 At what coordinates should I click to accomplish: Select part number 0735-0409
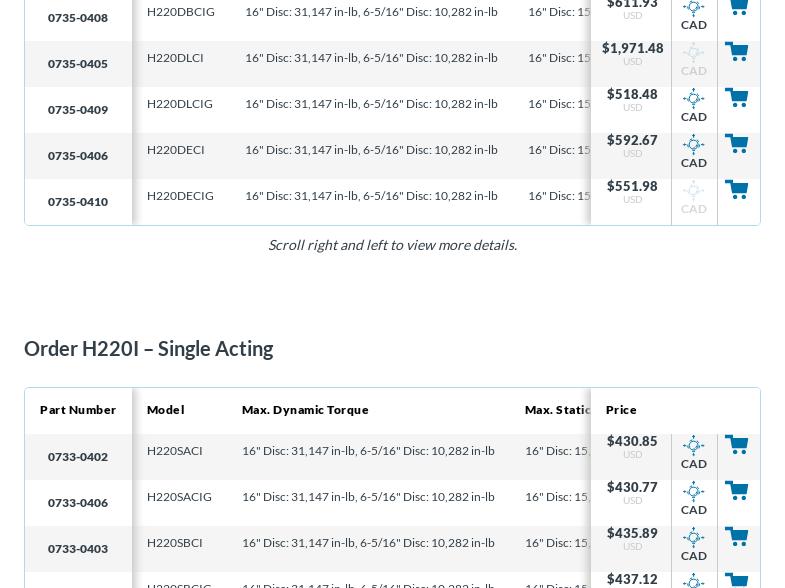coord(78,110)
